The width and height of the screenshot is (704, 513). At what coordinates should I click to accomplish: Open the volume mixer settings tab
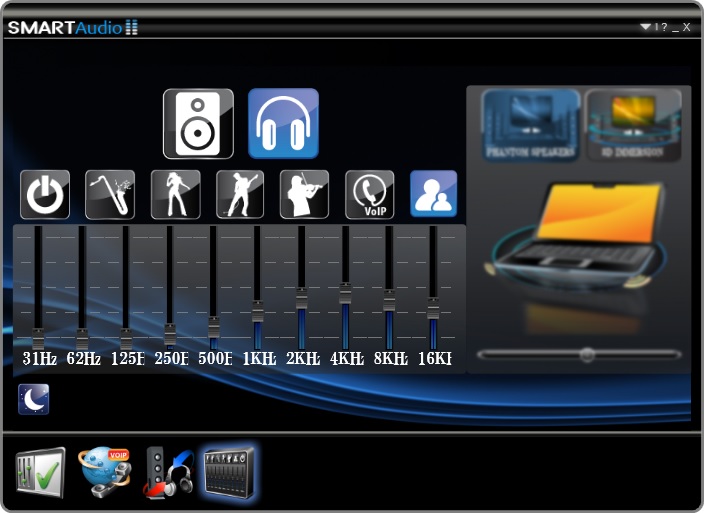click(39, 472)
